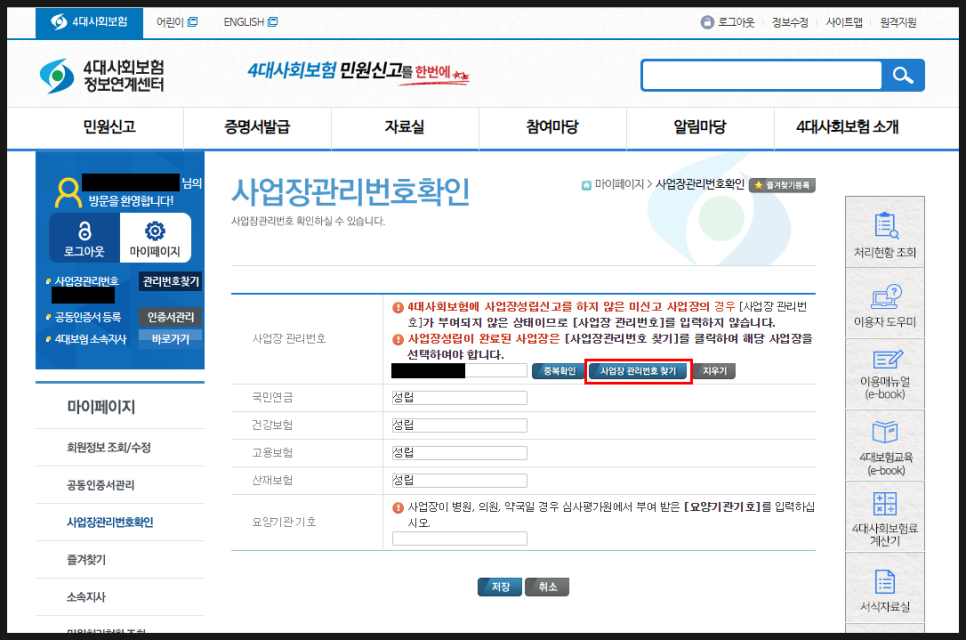
Task: Click the 사업장관리번호확인 page heading
Action: point(351,192)
